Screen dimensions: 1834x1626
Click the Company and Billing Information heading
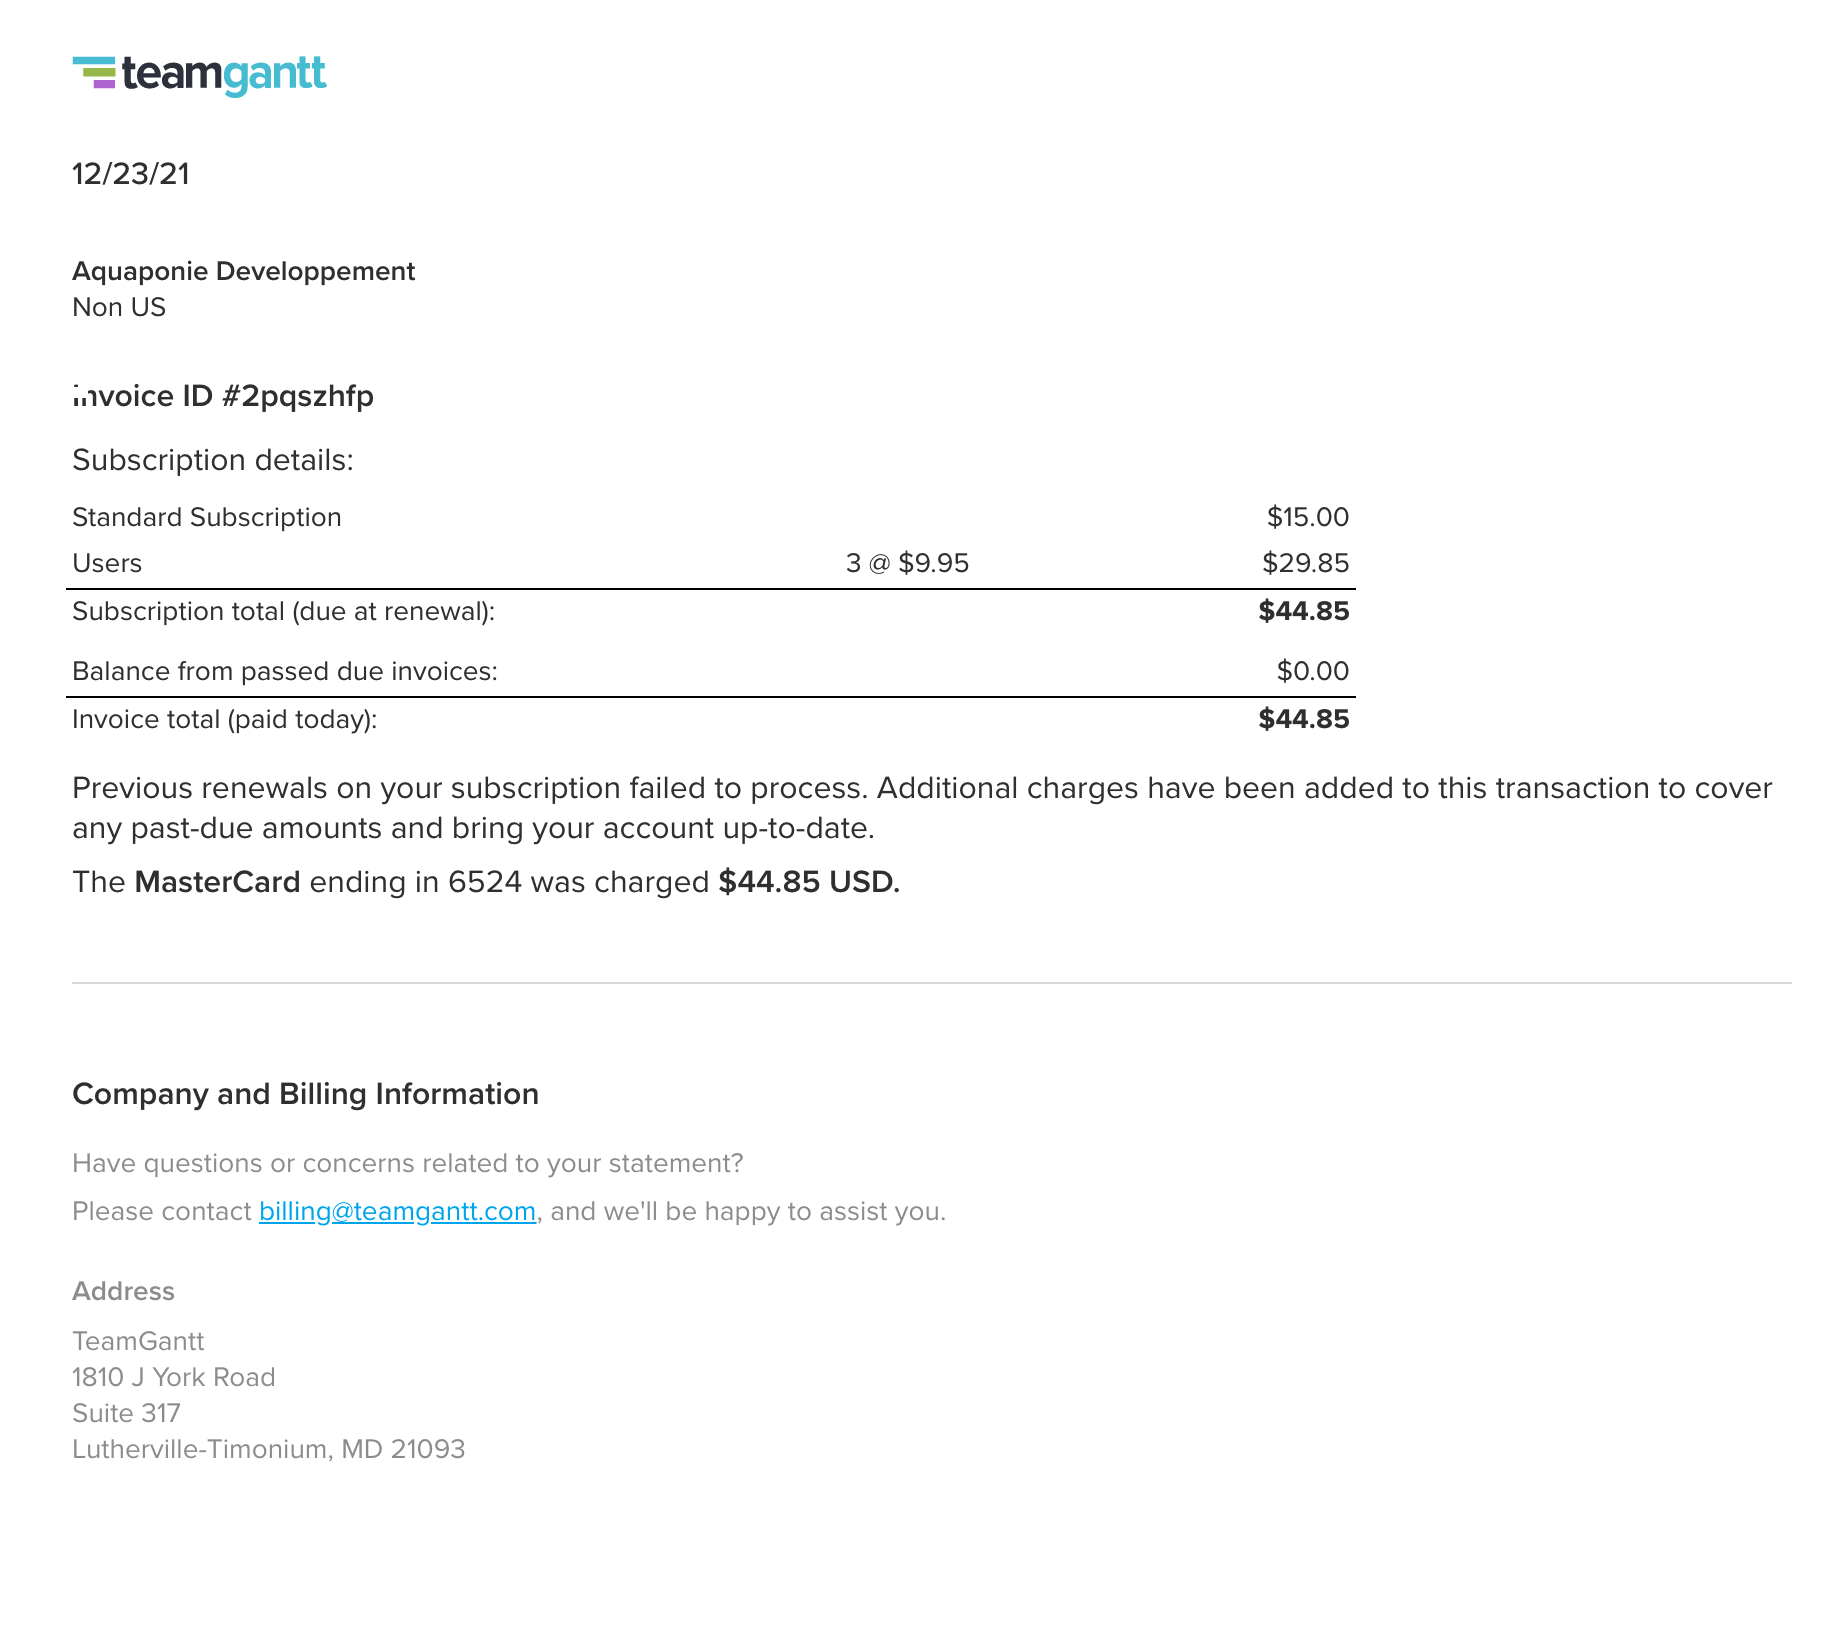click(x=305, y=1094)
